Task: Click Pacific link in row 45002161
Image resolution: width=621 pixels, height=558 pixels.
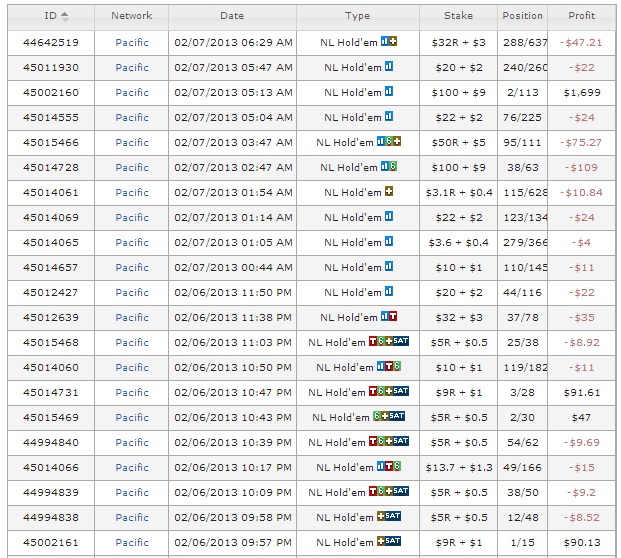Action: click(132, 543)
